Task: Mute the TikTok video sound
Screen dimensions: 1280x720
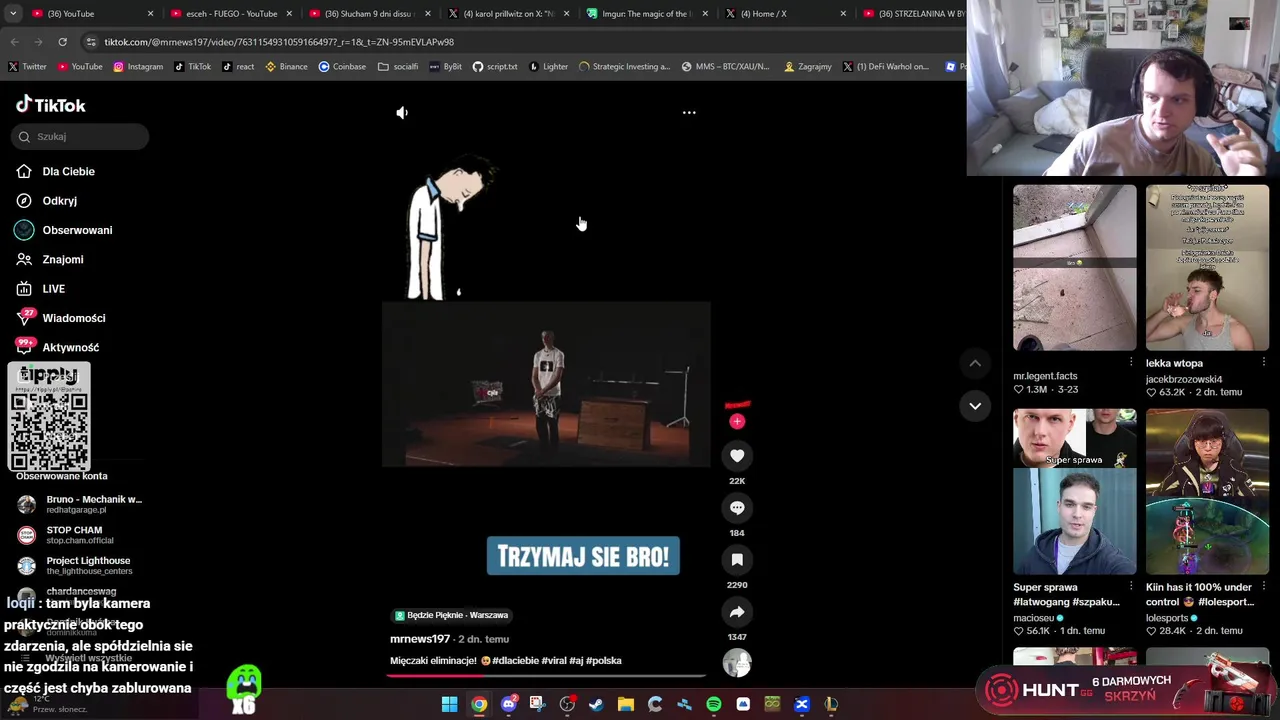Action: tap(402, 113)
